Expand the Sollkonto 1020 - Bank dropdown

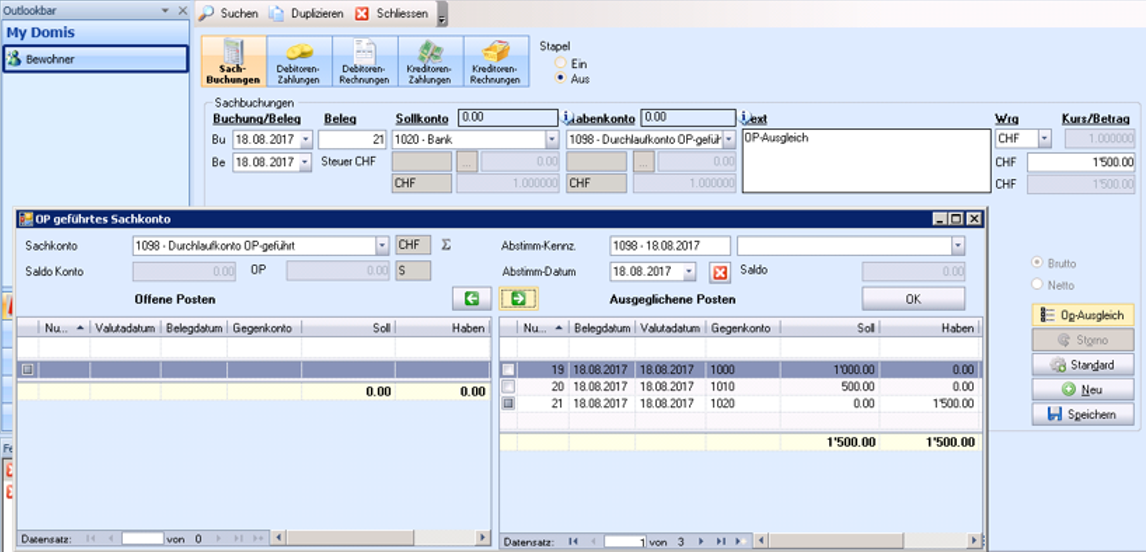552,139
